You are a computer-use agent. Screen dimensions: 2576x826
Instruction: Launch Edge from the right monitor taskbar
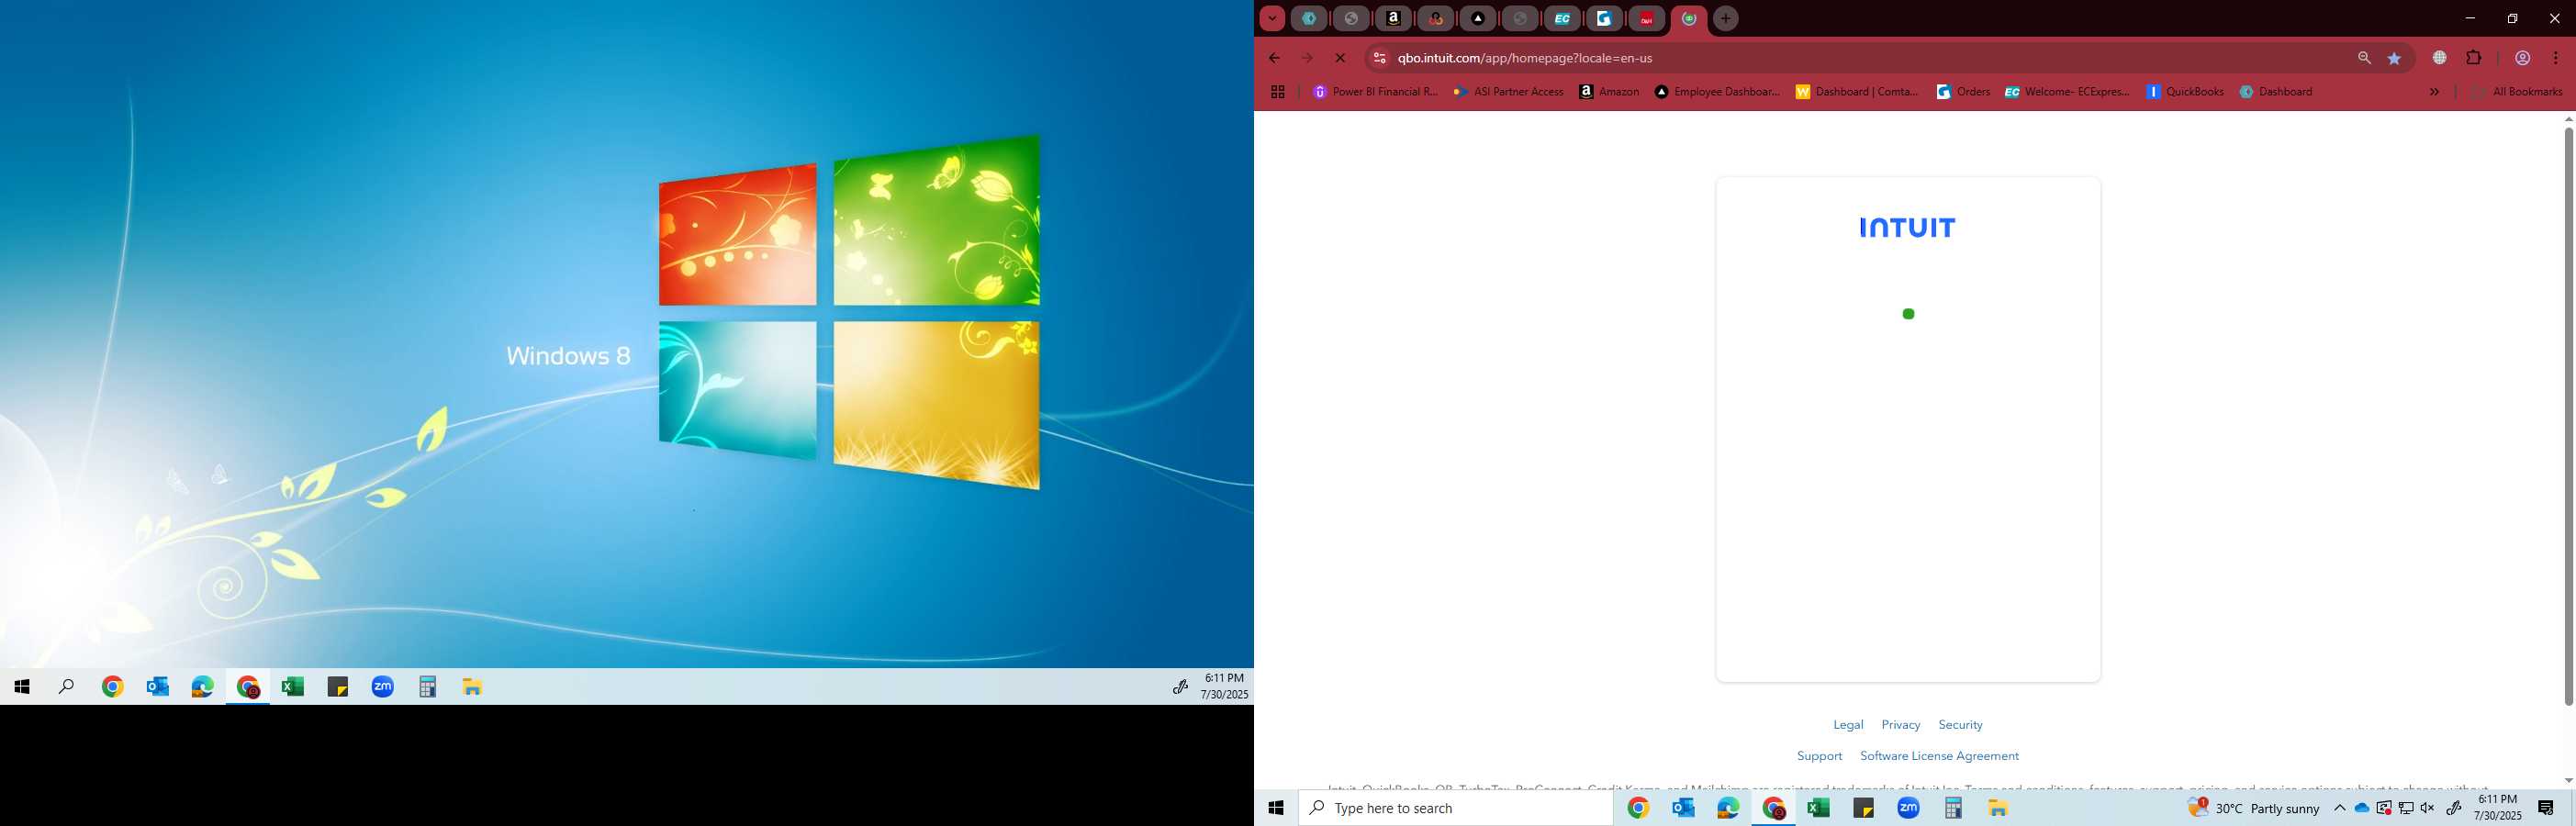click(1728, 808)
